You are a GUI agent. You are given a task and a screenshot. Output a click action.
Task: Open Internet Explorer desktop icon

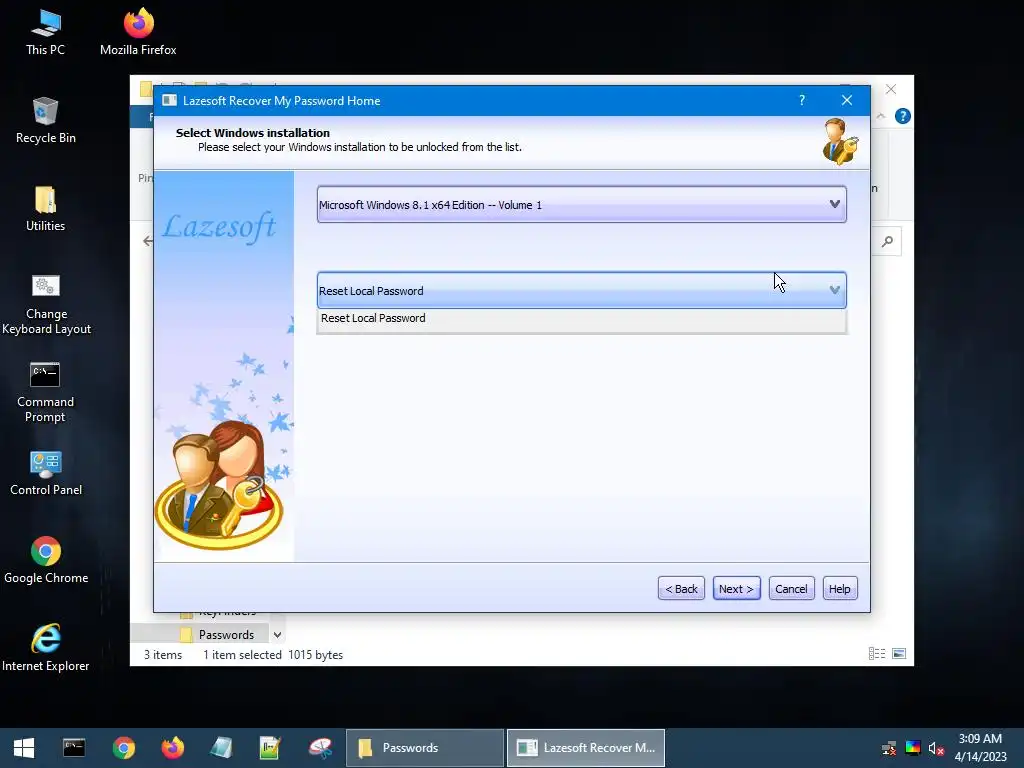[x=46, y=648]
